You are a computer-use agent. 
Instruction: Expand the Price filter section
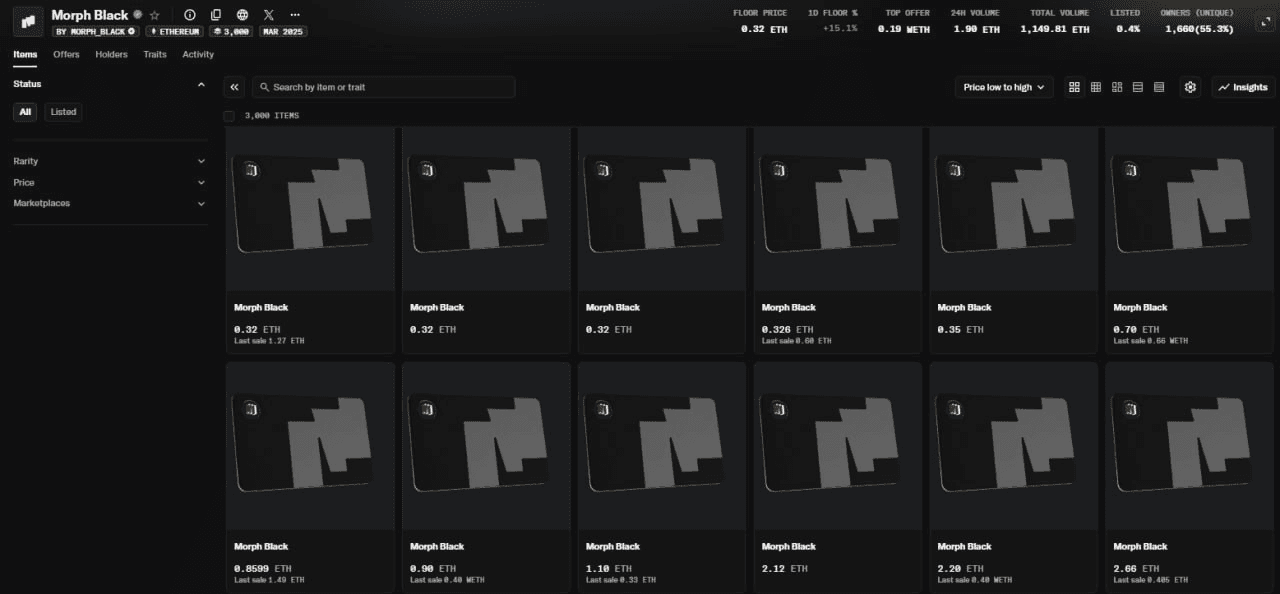coord(110,182)
